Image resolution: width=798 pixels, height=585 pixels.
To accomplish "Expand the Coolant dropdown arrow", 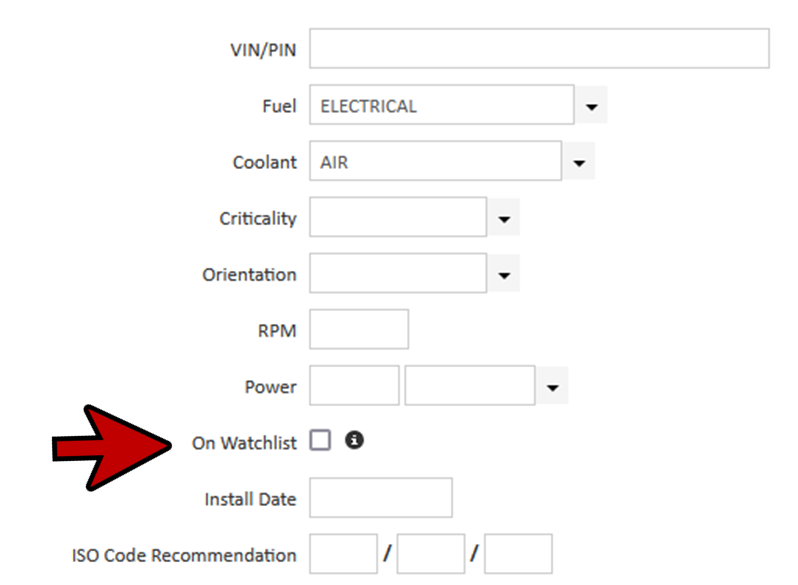I will [x=579, y=162].
